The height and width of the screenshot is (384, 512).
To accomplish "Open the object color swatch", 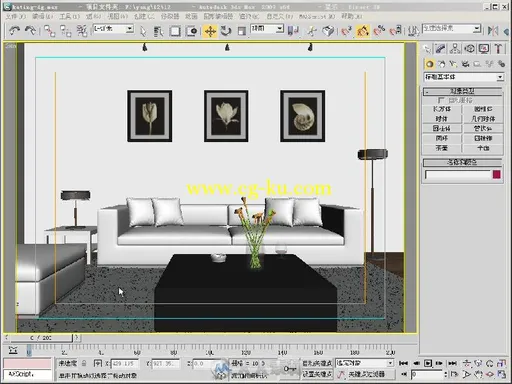I will point(497,175).
